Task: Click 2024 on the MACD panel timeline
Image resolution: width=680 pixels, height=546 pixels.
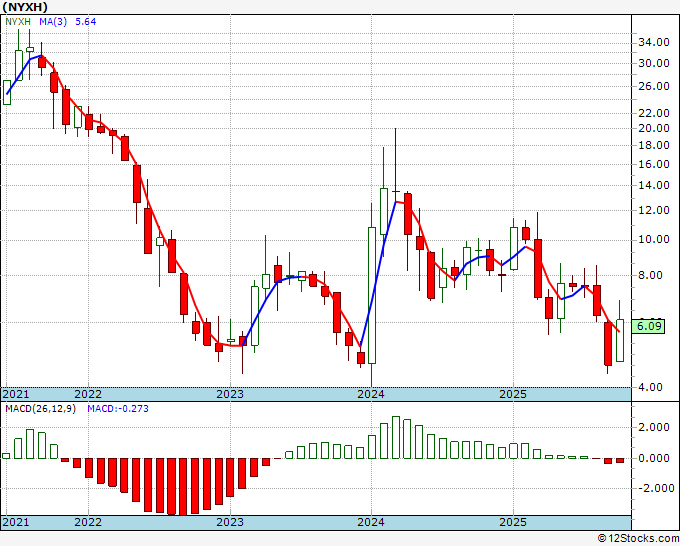Action: point(371,522)
